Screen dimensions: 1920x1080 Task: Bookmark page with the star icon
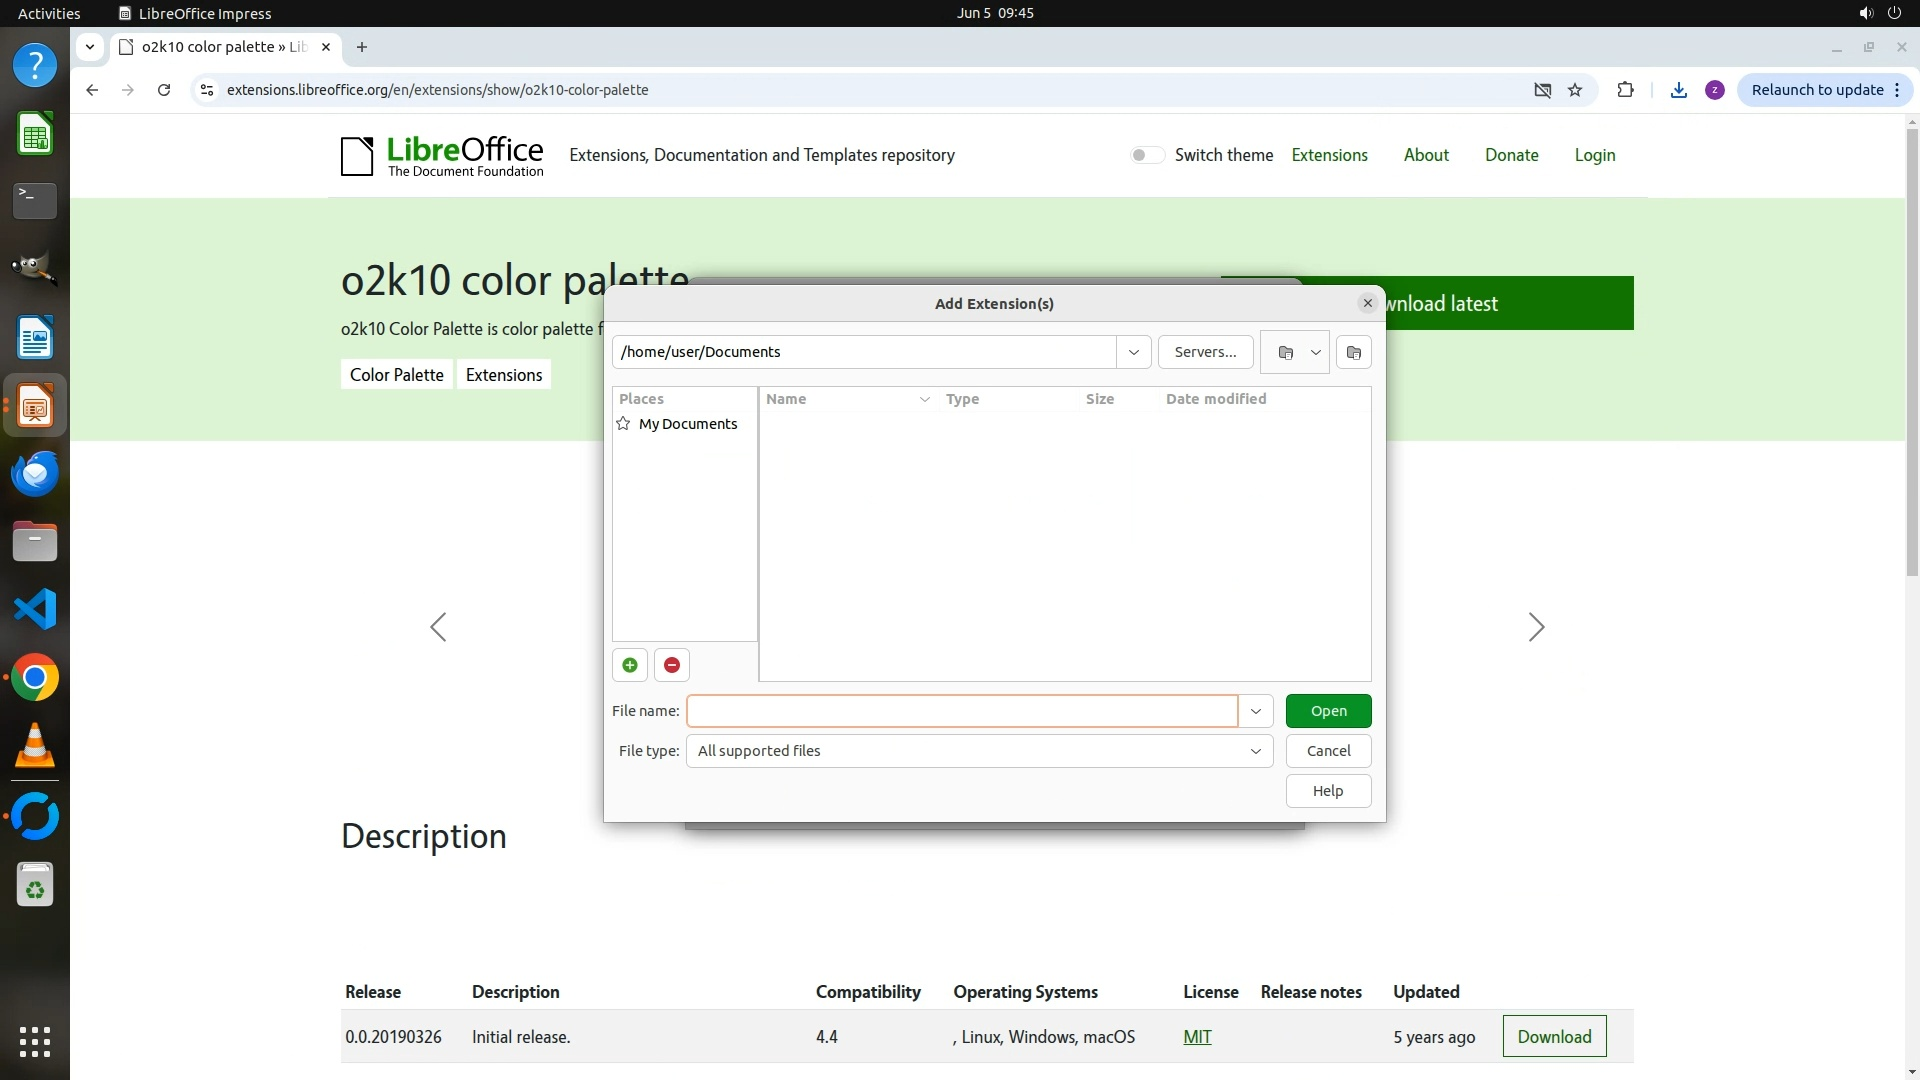coord(1575,90)
